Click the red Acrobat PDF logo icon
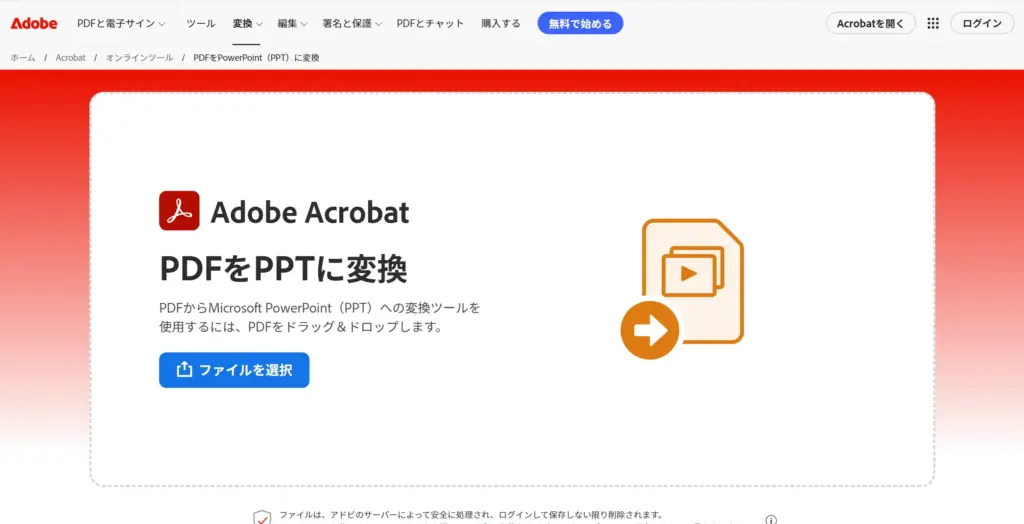The width and height of the screenshot is (1024, 524). click(179, 211)
